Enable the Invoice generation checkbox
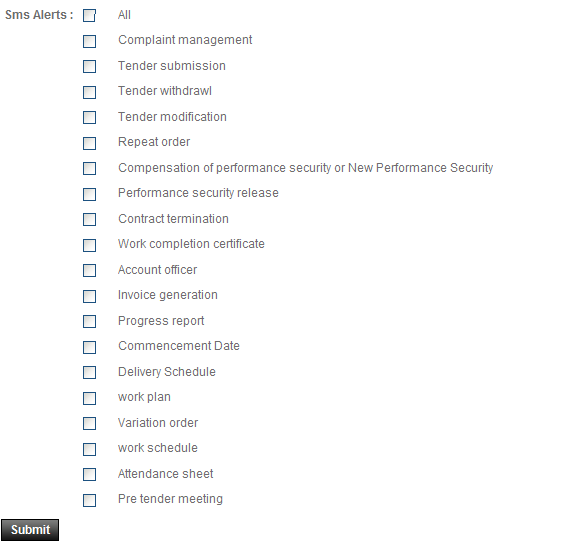 tap(89, 296)
